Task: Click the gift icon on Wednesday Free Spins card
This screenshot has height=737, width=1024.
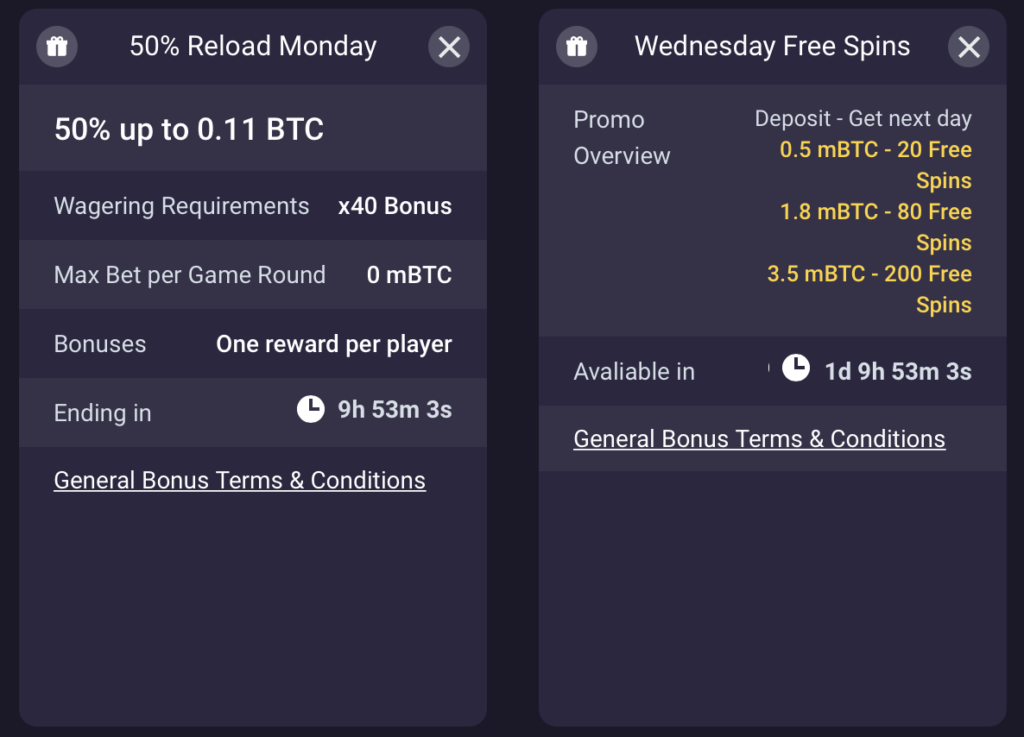Action: 577,46
